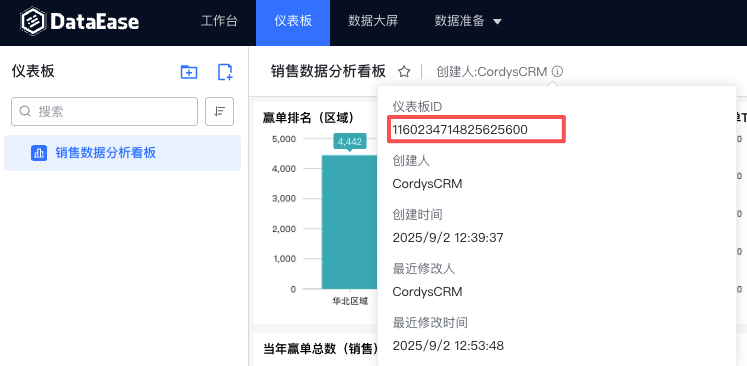
Task: Open the 数据大屏 tab
Action: pos(373,21)
